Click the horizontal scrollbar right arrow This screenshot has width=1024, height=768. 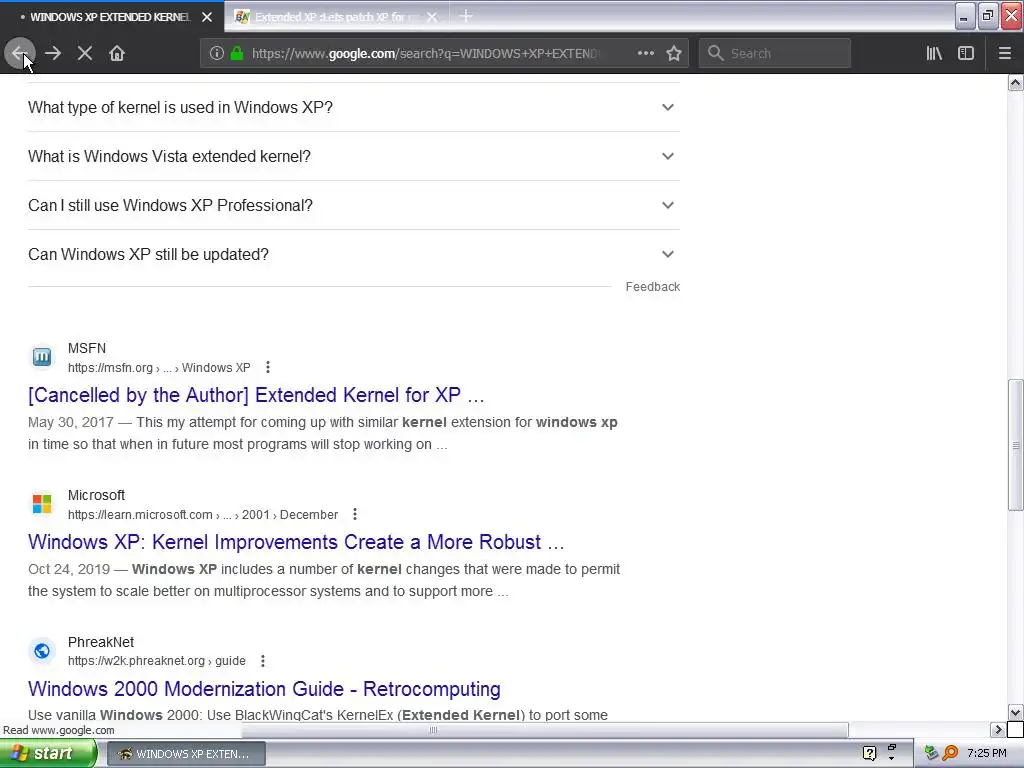[998, 730]
